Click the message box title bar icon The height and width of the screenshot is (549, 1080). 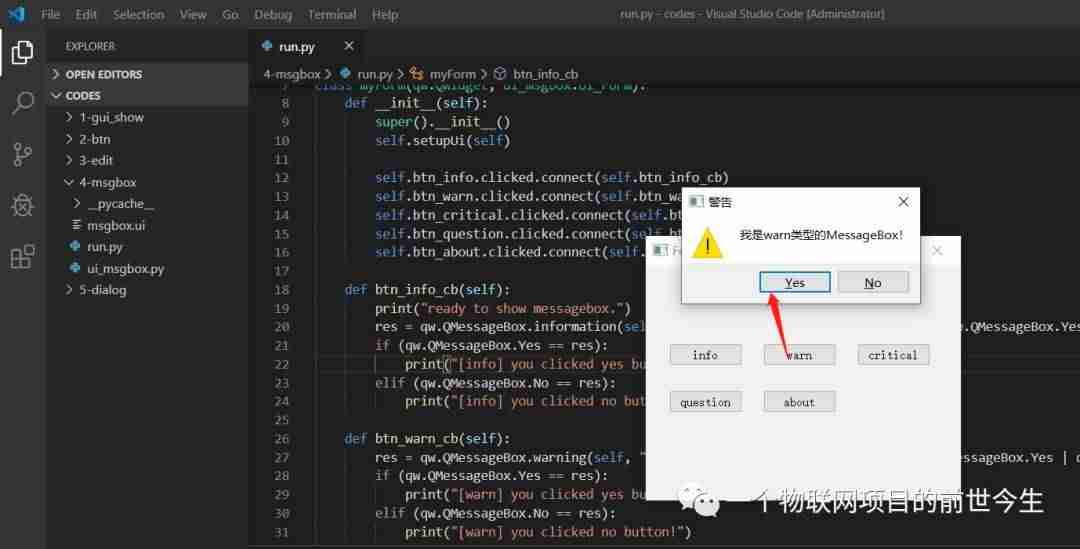(696, 202)
